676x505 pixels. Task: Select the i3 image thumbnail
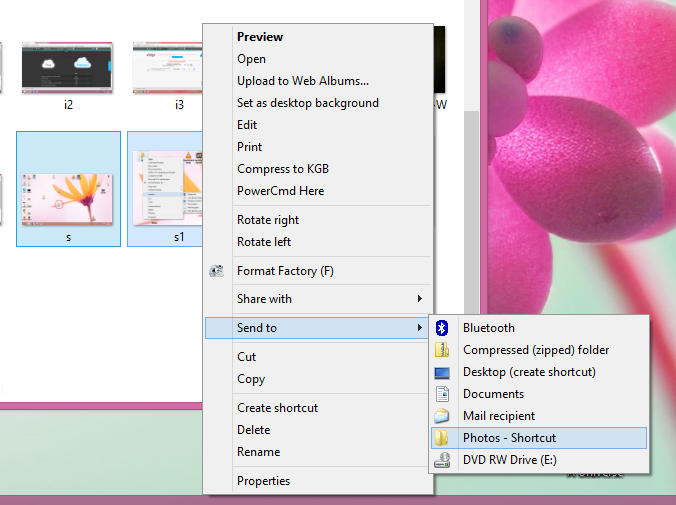click(x=168, y=67)
